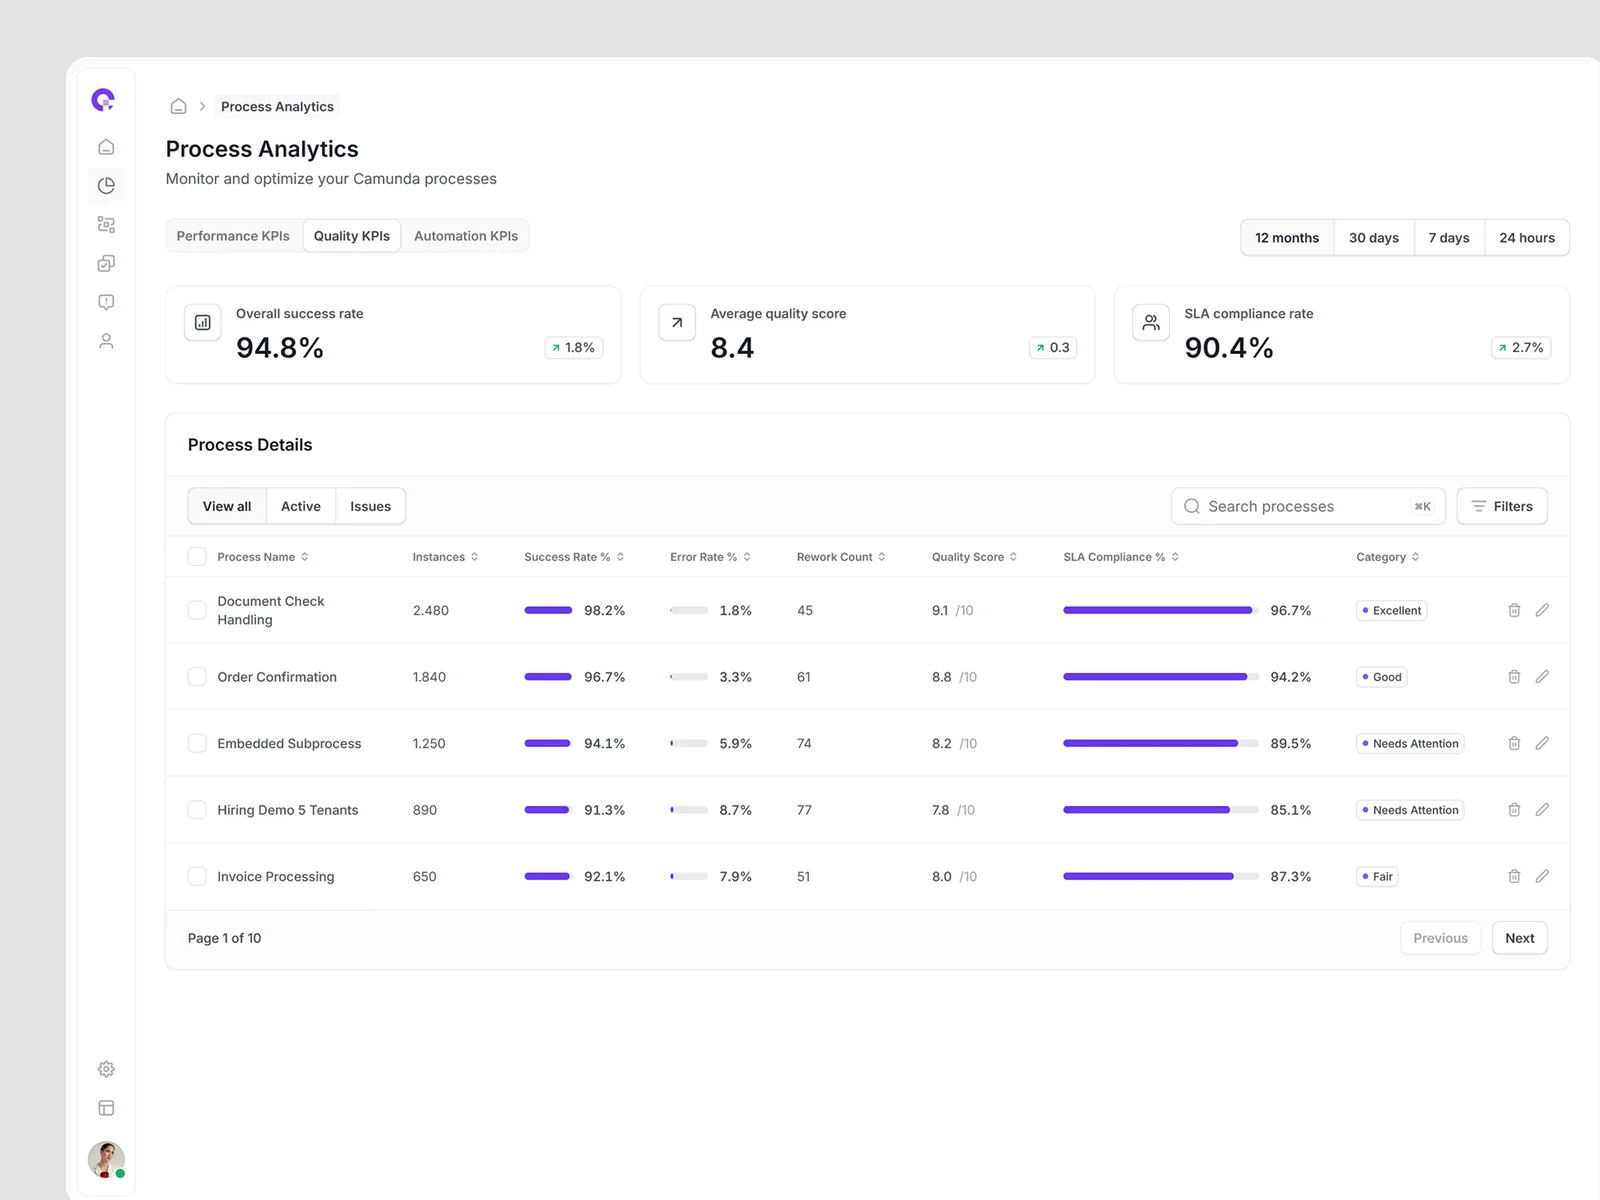Select the Hiring Demo 5 Tenants checkbox

[x=197, y=810]
